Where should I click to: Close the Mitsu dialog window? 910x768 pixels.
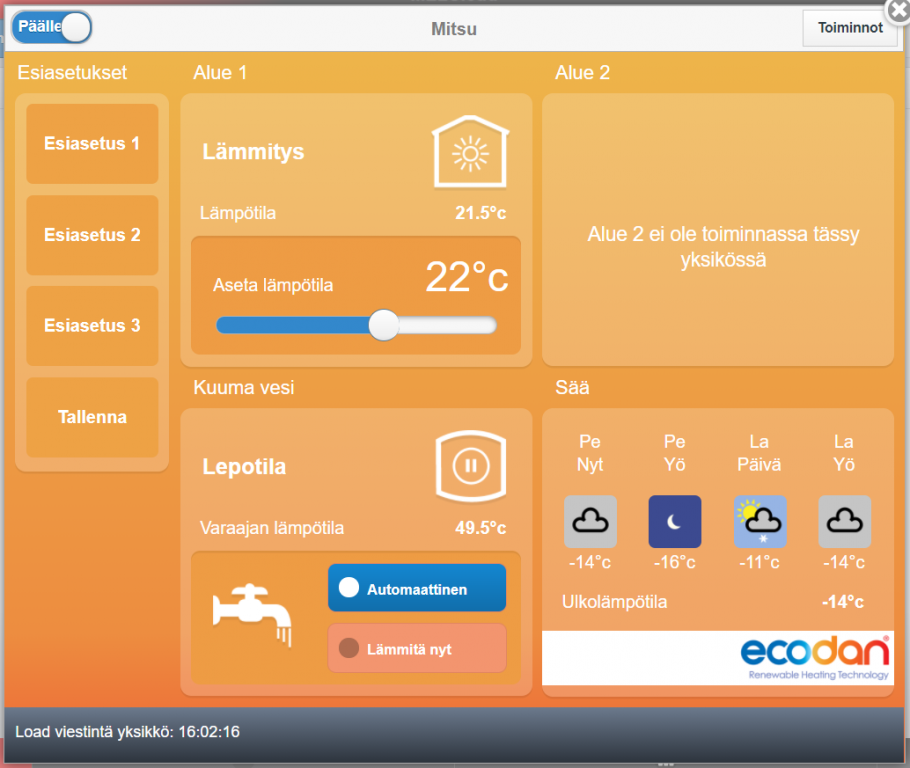point(897,9)
